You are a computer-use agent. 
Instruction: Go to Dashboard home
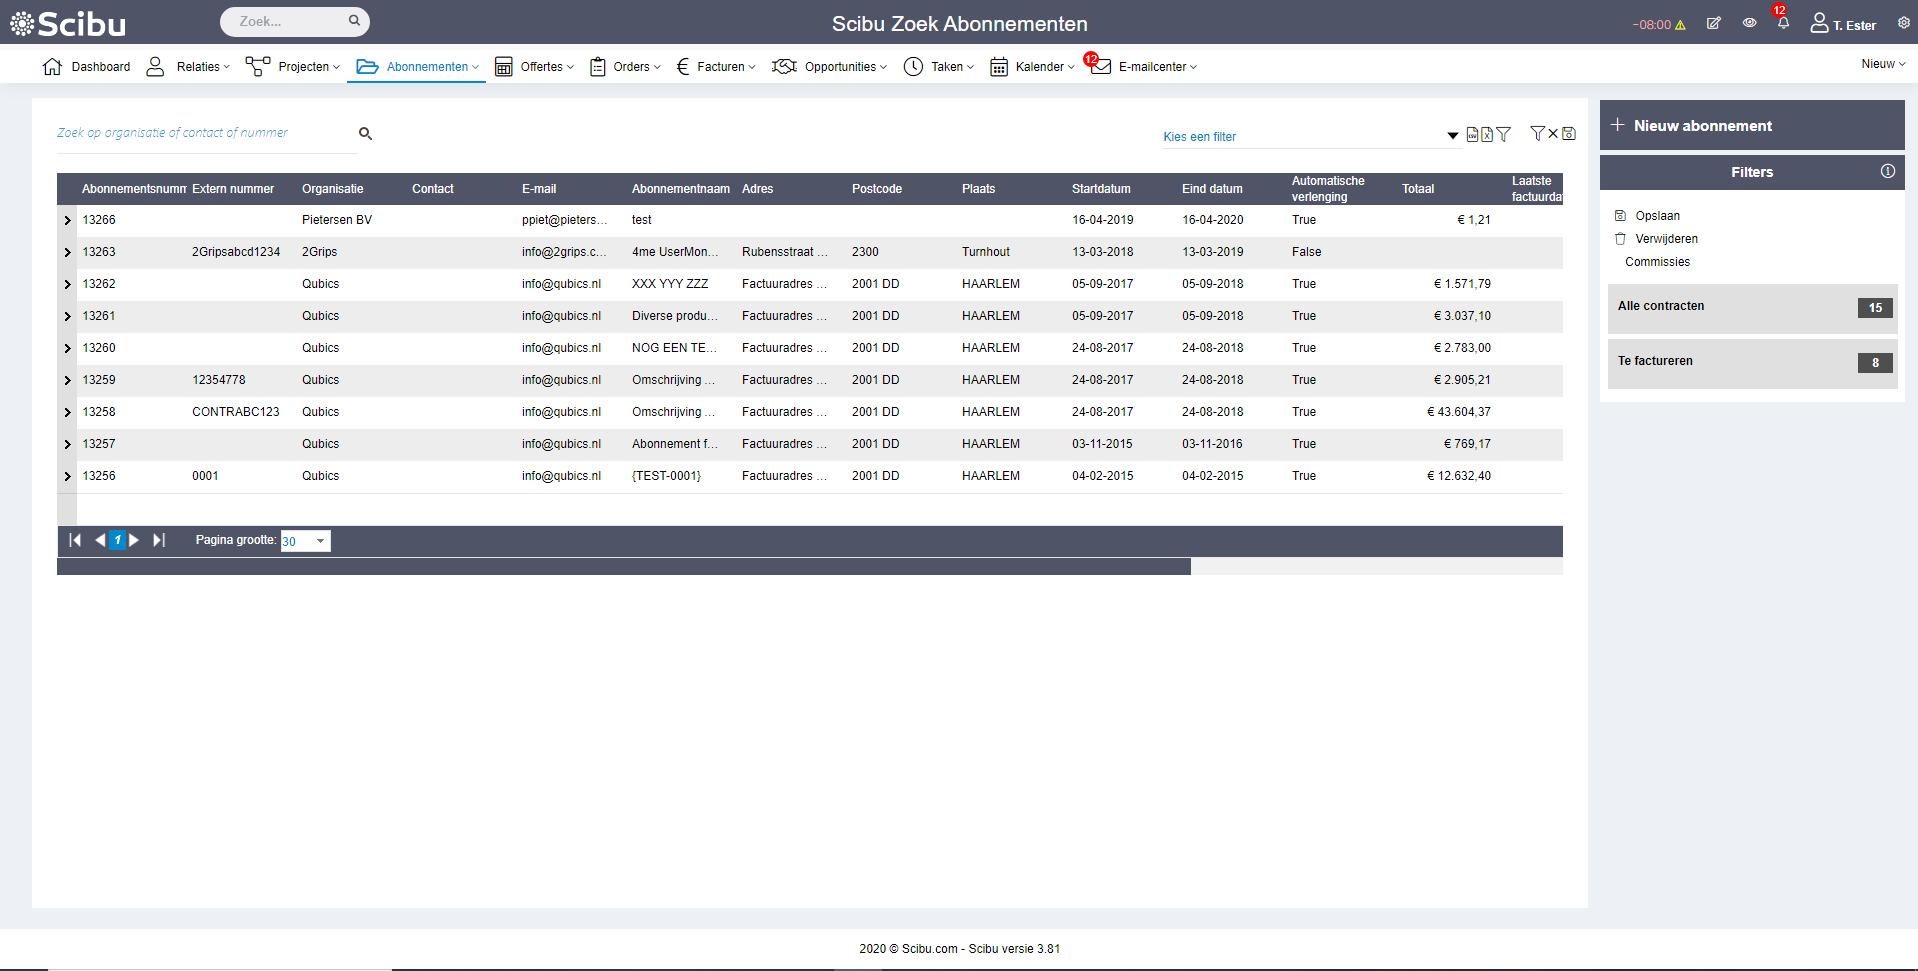coord(87,67)
